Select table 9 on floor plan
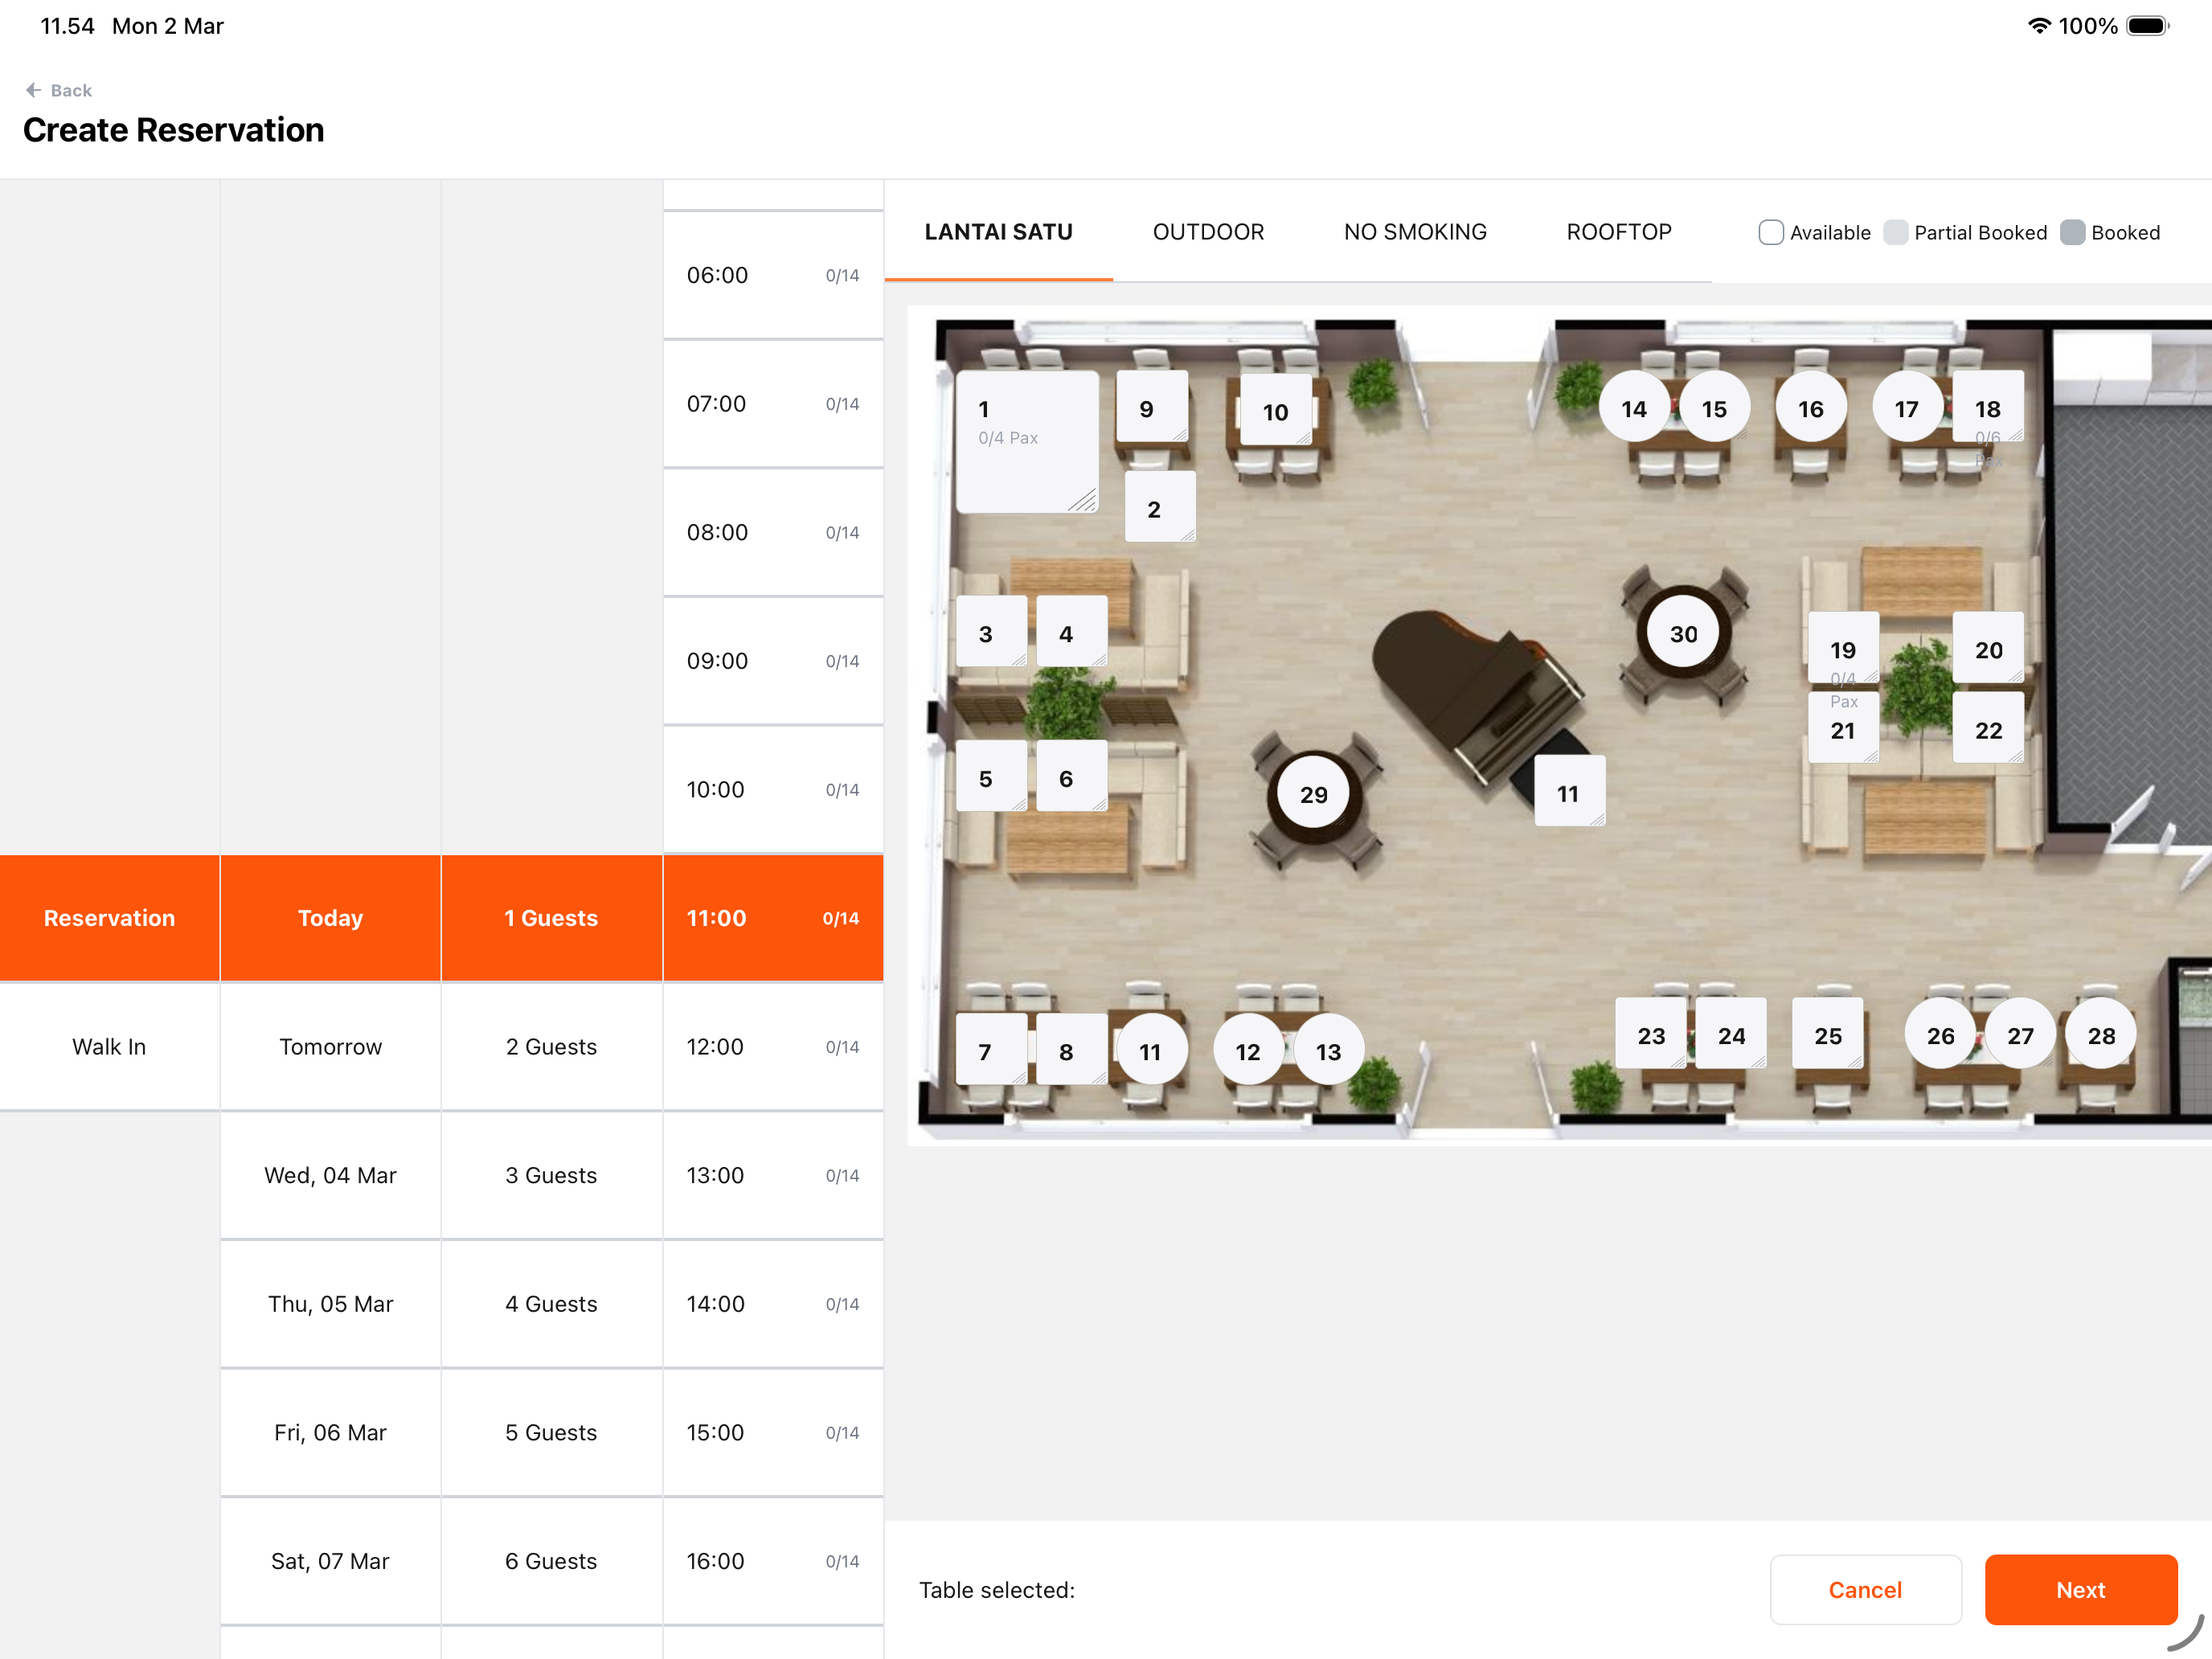This screenshot has height=1659, width=2212. 1152,407
